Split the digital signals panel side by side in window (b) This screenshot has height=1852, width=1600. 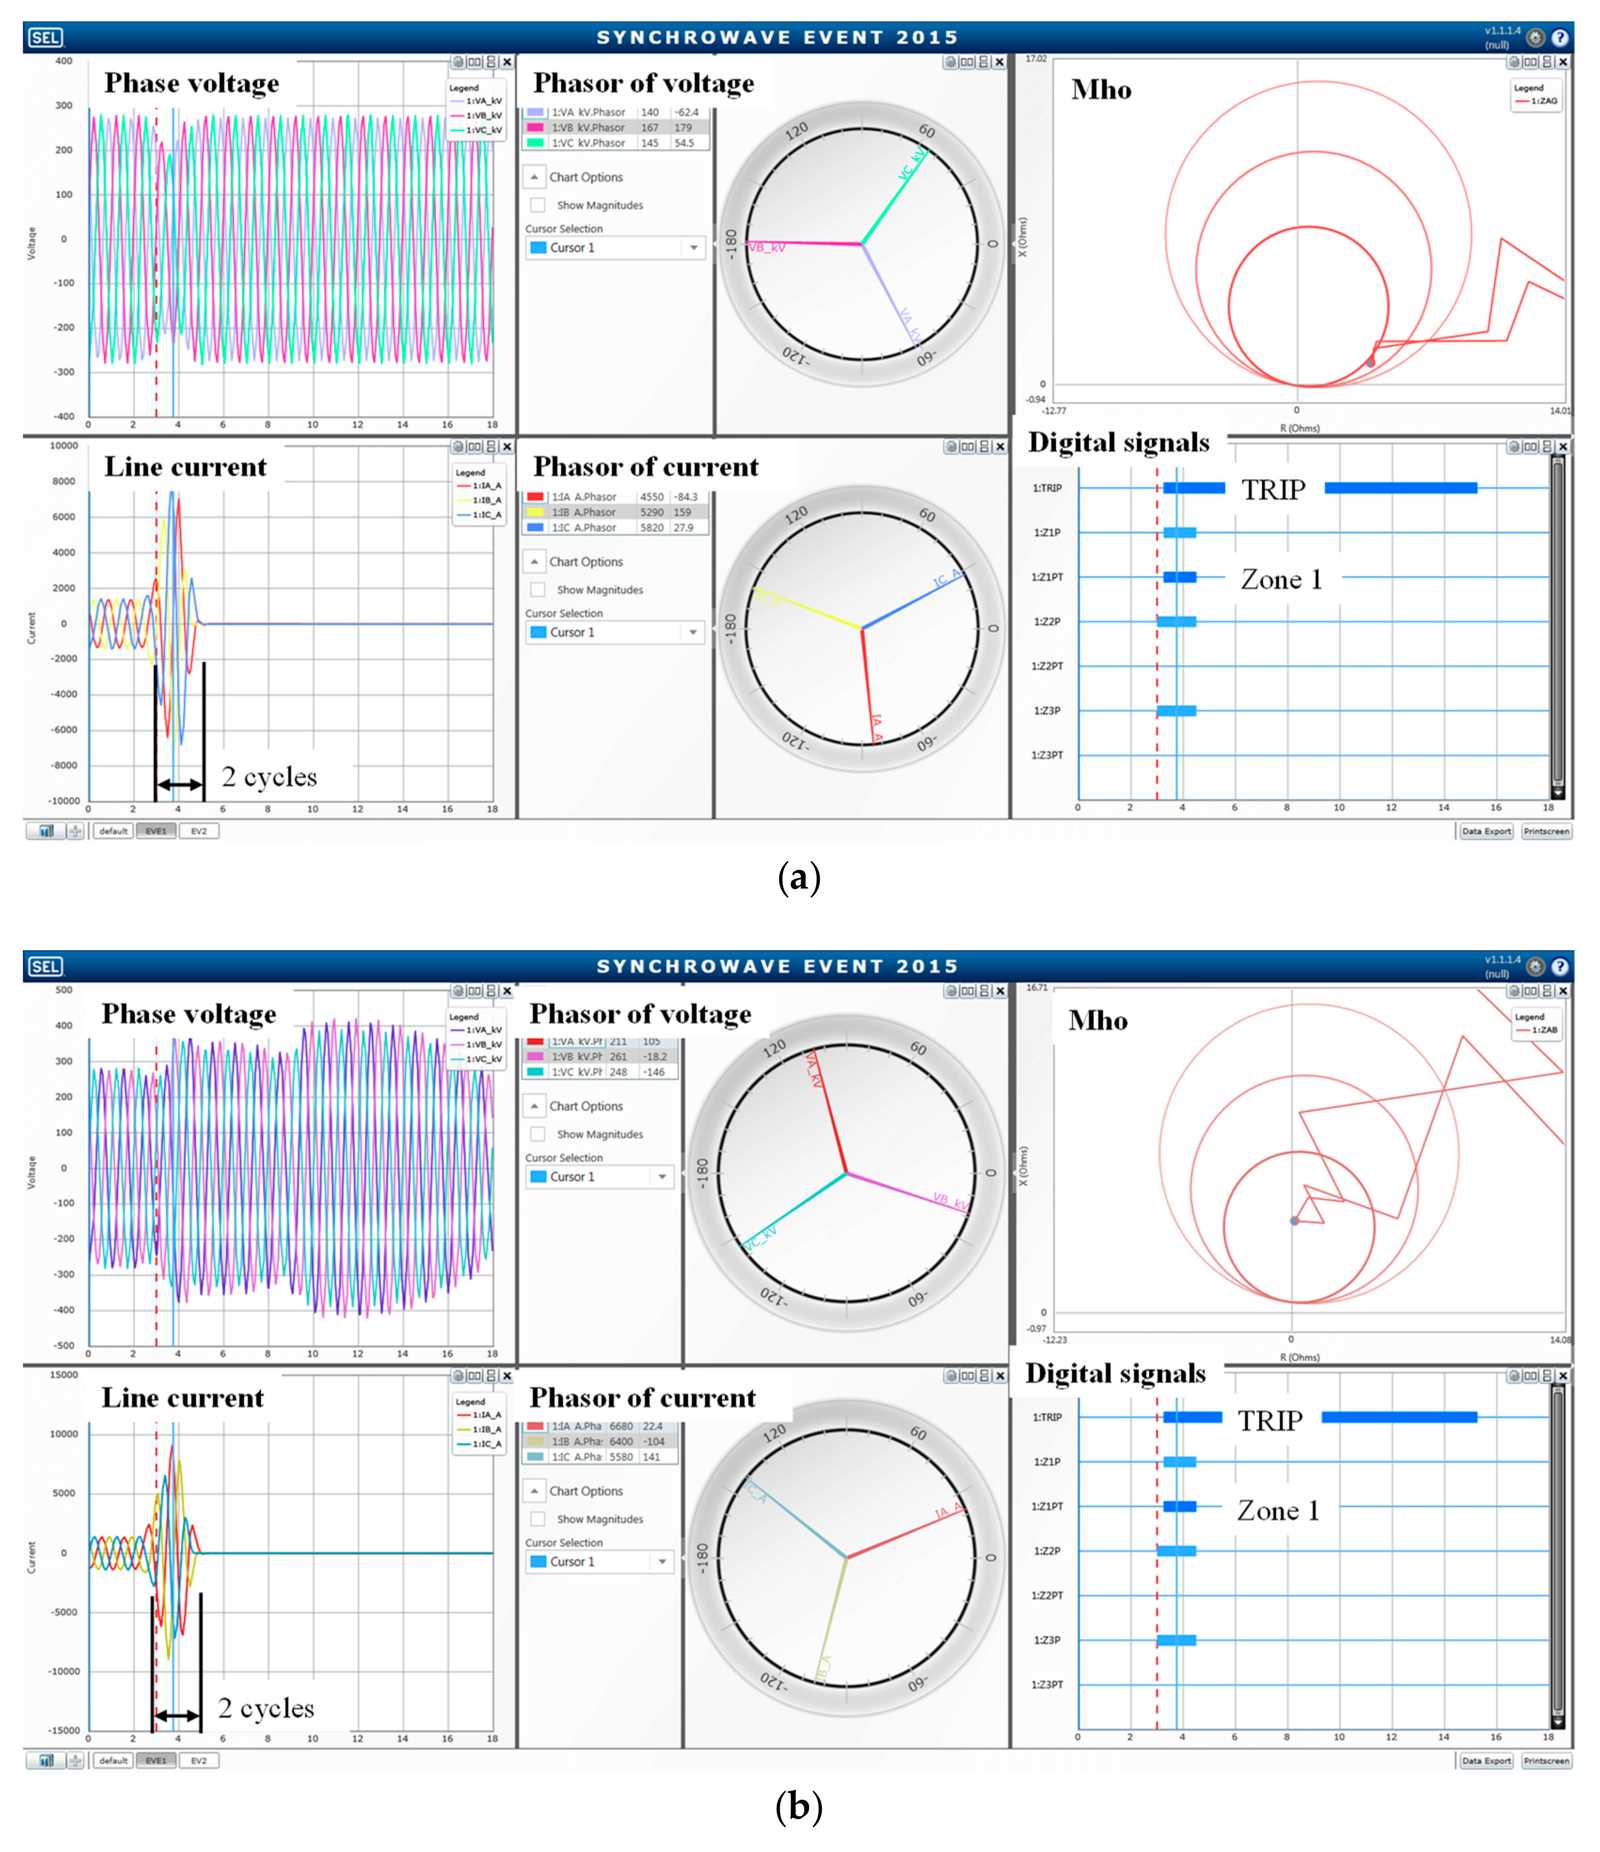point(1530,1376)
